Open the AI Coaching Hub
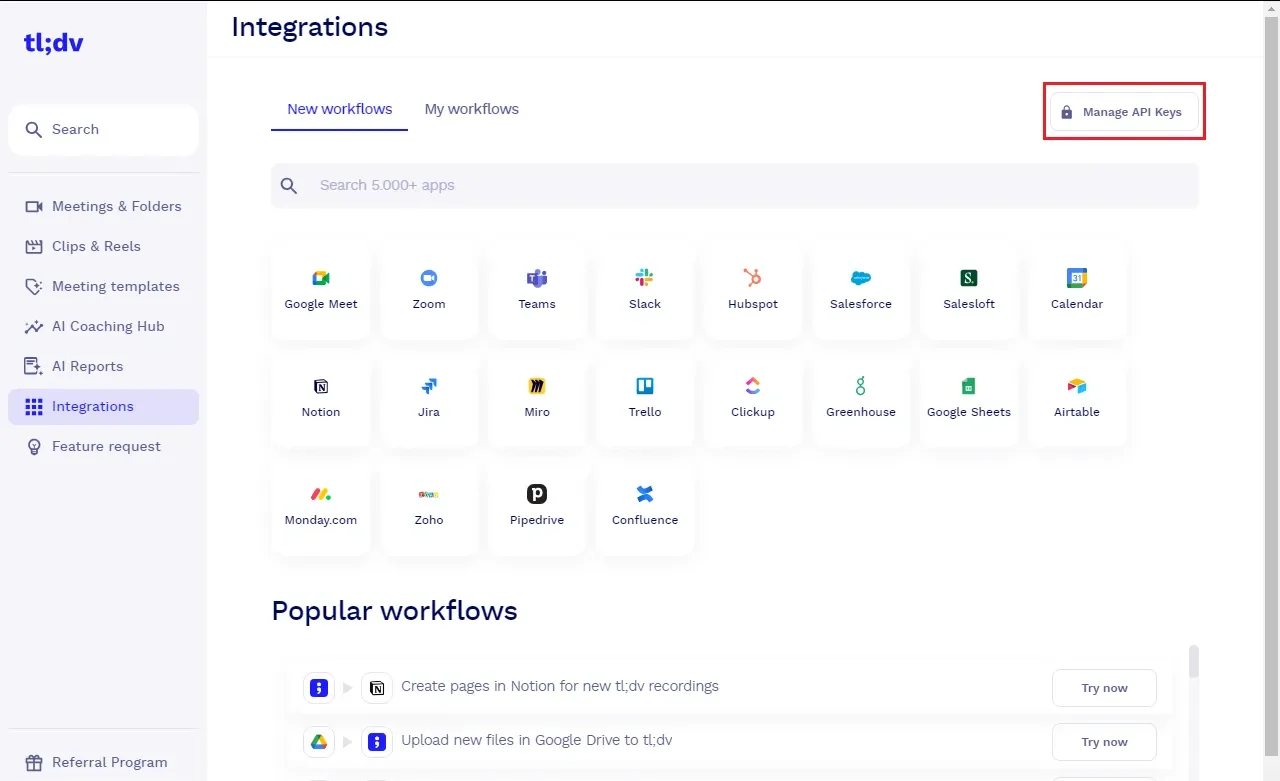This screenshot has height=781, width=1280. [104, 326]
